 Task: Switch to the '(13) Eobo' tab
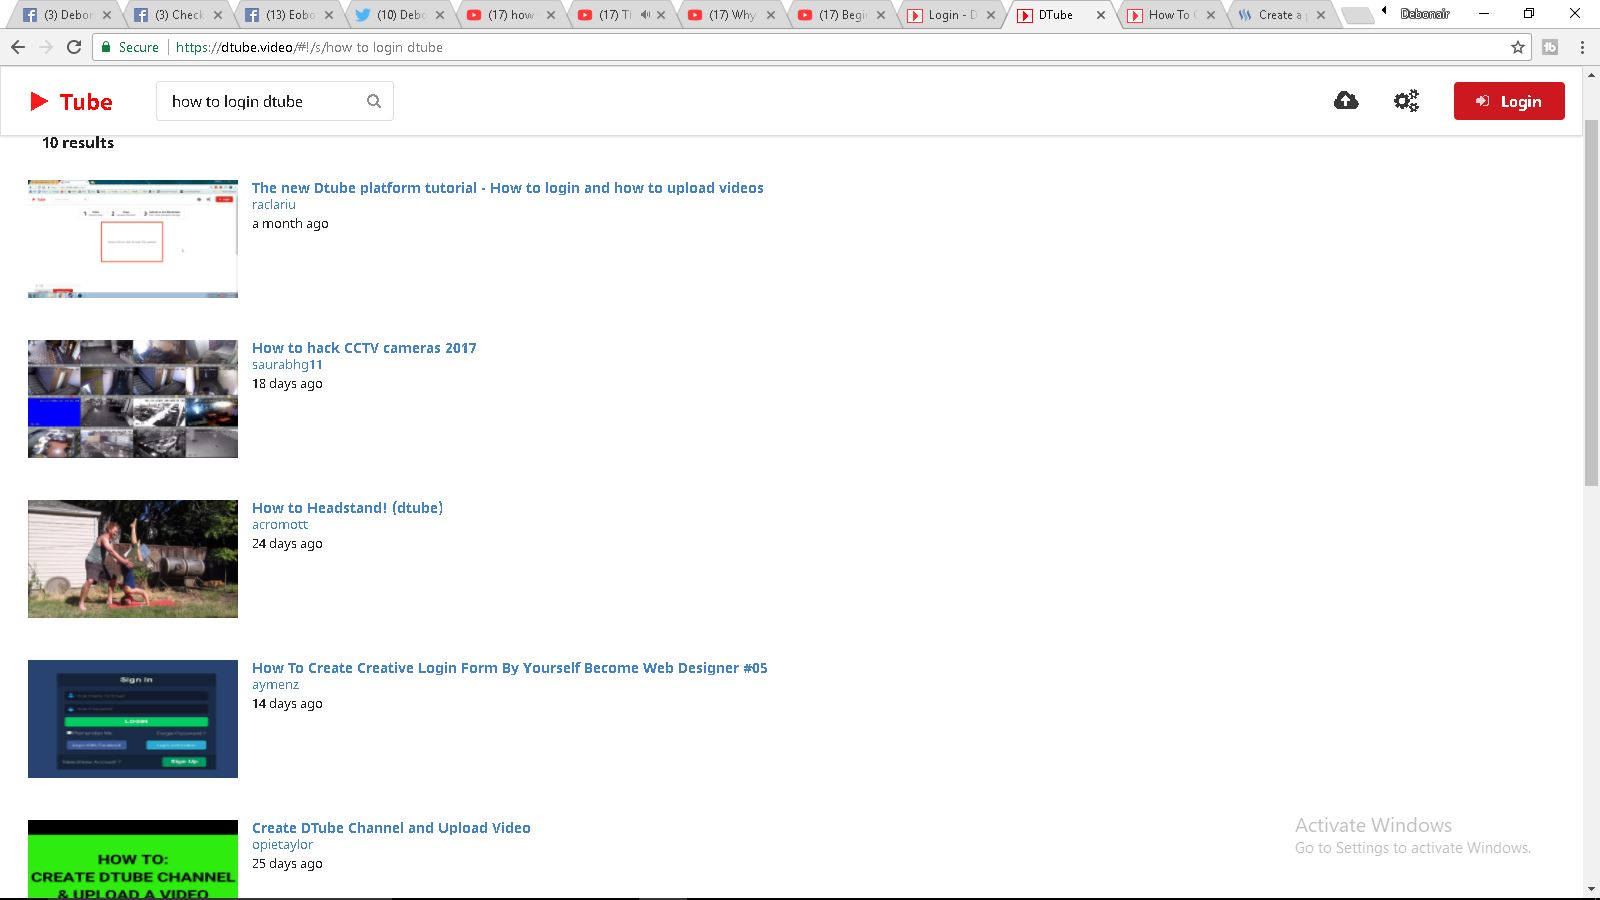coord(289,15)
